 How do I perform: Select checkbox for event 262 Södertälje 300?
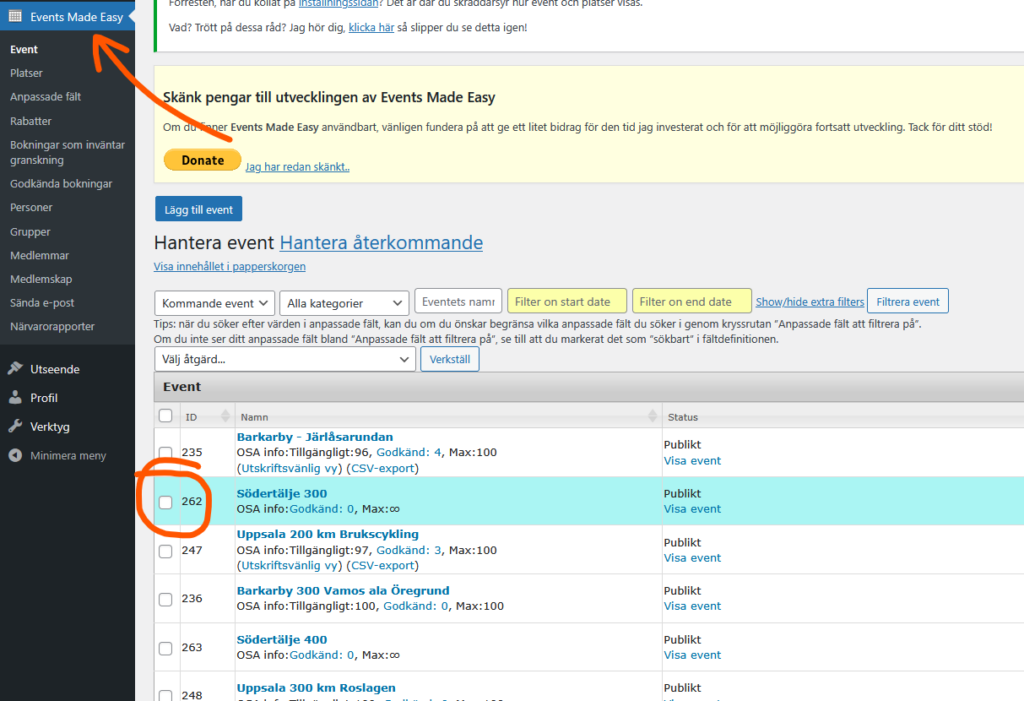tap(165, 502)
